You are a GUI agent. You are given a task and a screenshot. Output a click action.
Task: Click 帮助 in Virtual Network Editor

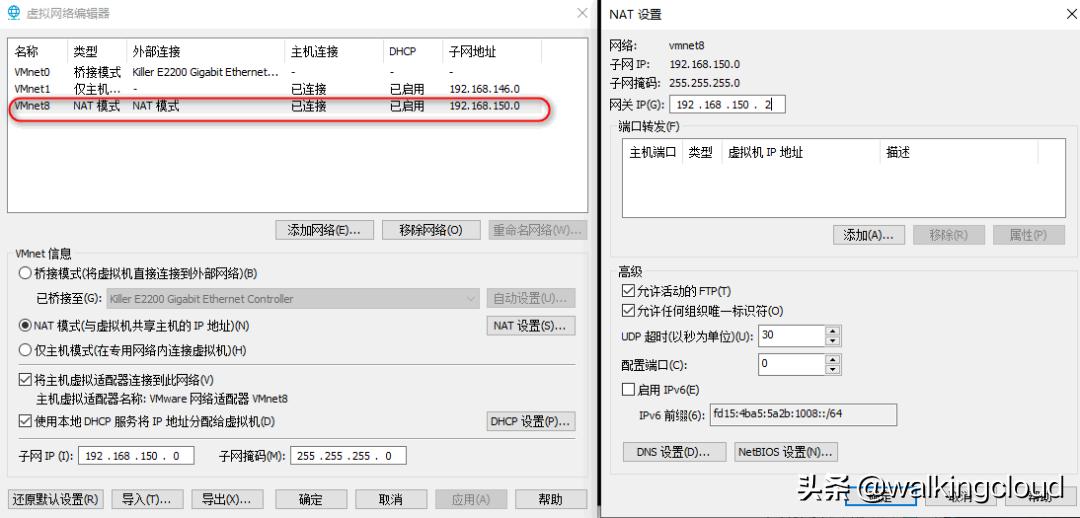[551, 499]
